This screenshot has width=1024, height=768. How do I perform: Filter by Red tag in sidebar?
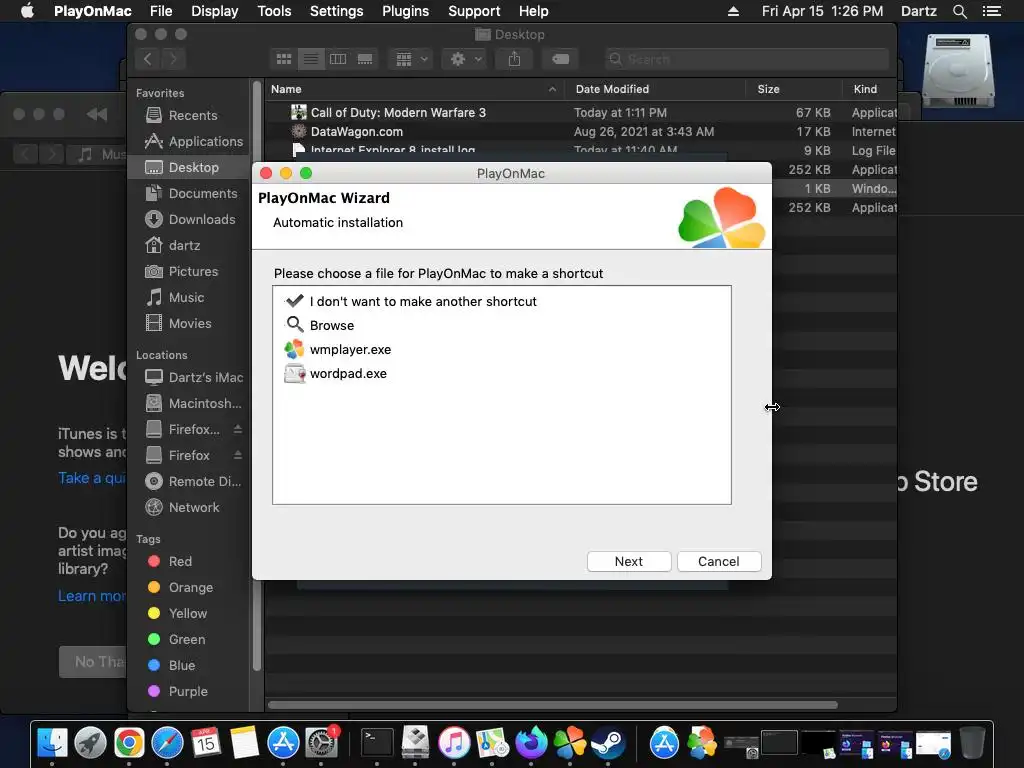(188, 562)
